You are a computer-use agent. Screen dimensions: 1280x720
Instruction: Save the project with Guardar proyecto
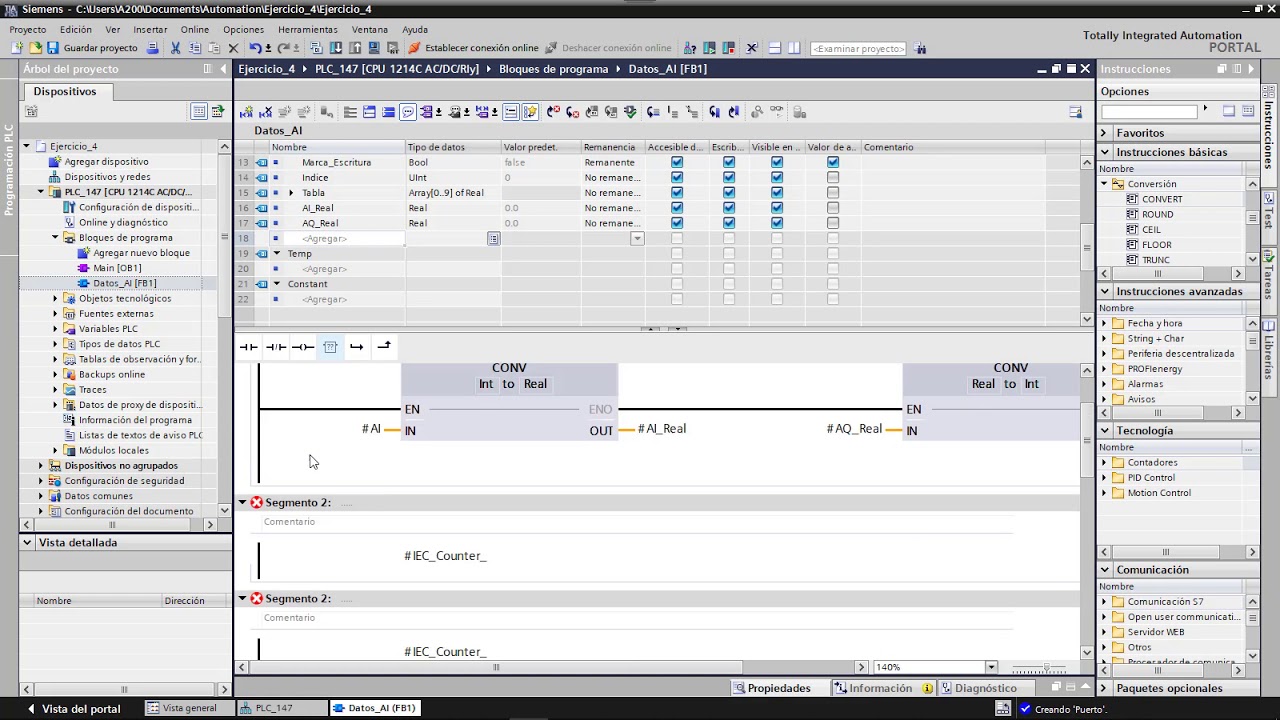(93, 48)
